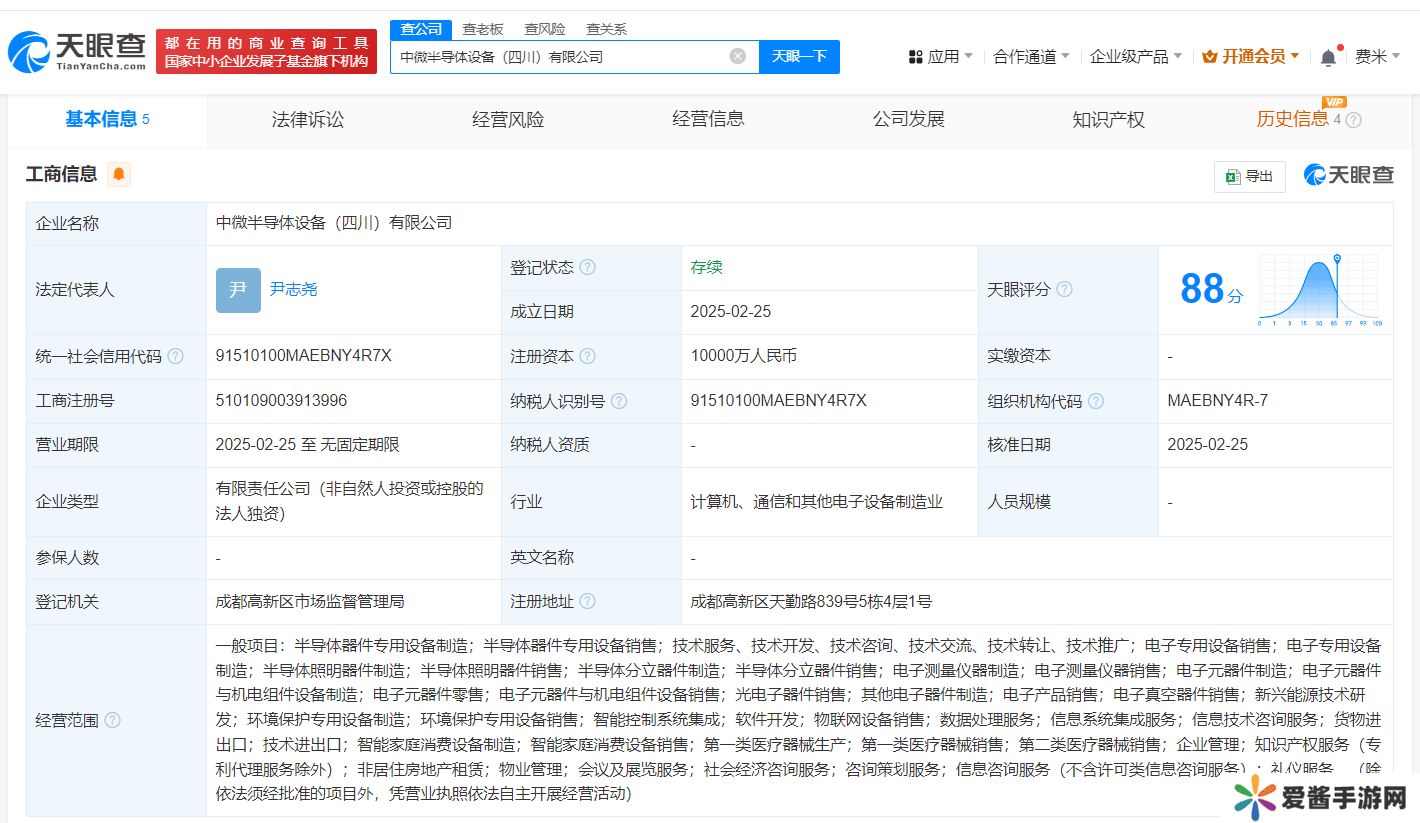The image size is (1420, 823).
Task: Clear the search box with the X icon
Action: point(738,57)
